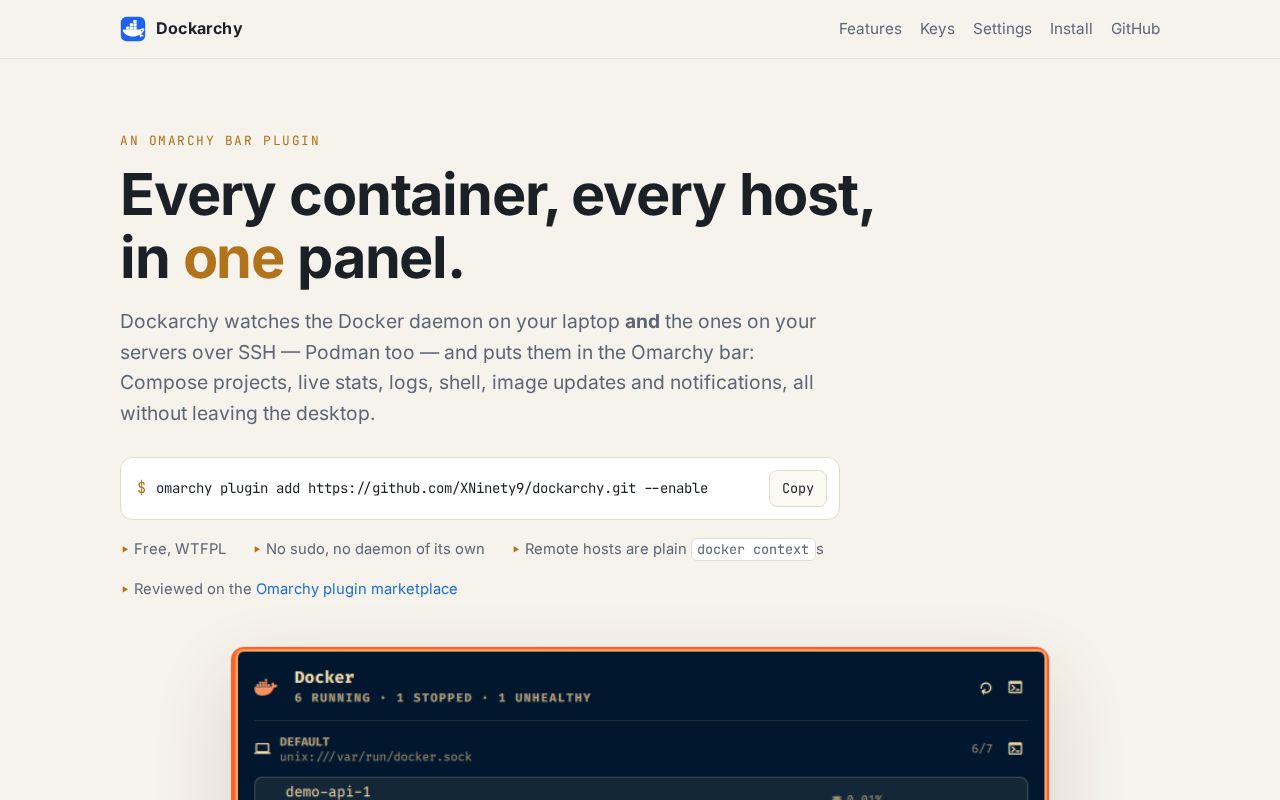This screenshot has height=800, width=1280.
Task: Click the orange Docker whale icon in panel
Action: point(265,687)
